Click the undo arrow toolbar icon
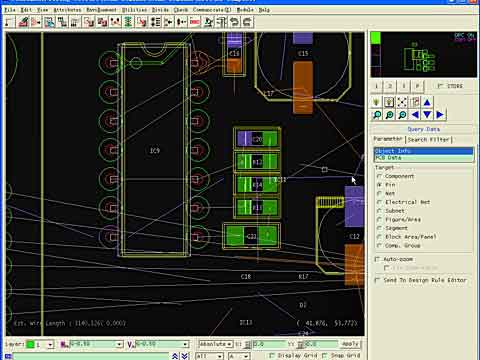The image size is (480, 360). (x=235, y=22)
